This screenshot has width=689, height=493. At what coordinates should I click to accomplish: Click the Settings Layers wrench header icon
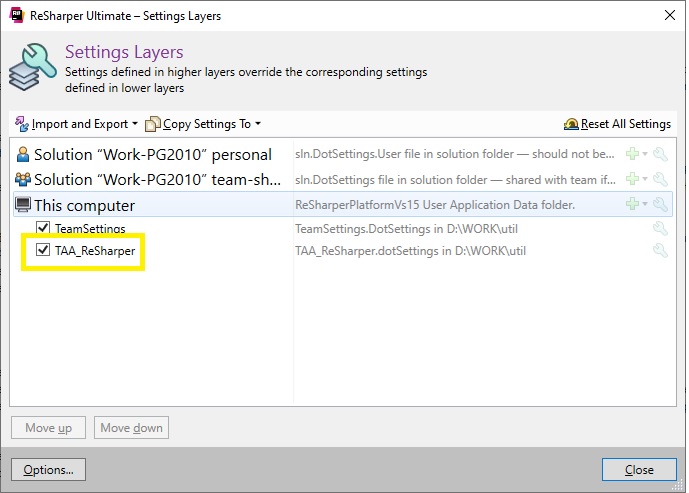pos(33,67)
